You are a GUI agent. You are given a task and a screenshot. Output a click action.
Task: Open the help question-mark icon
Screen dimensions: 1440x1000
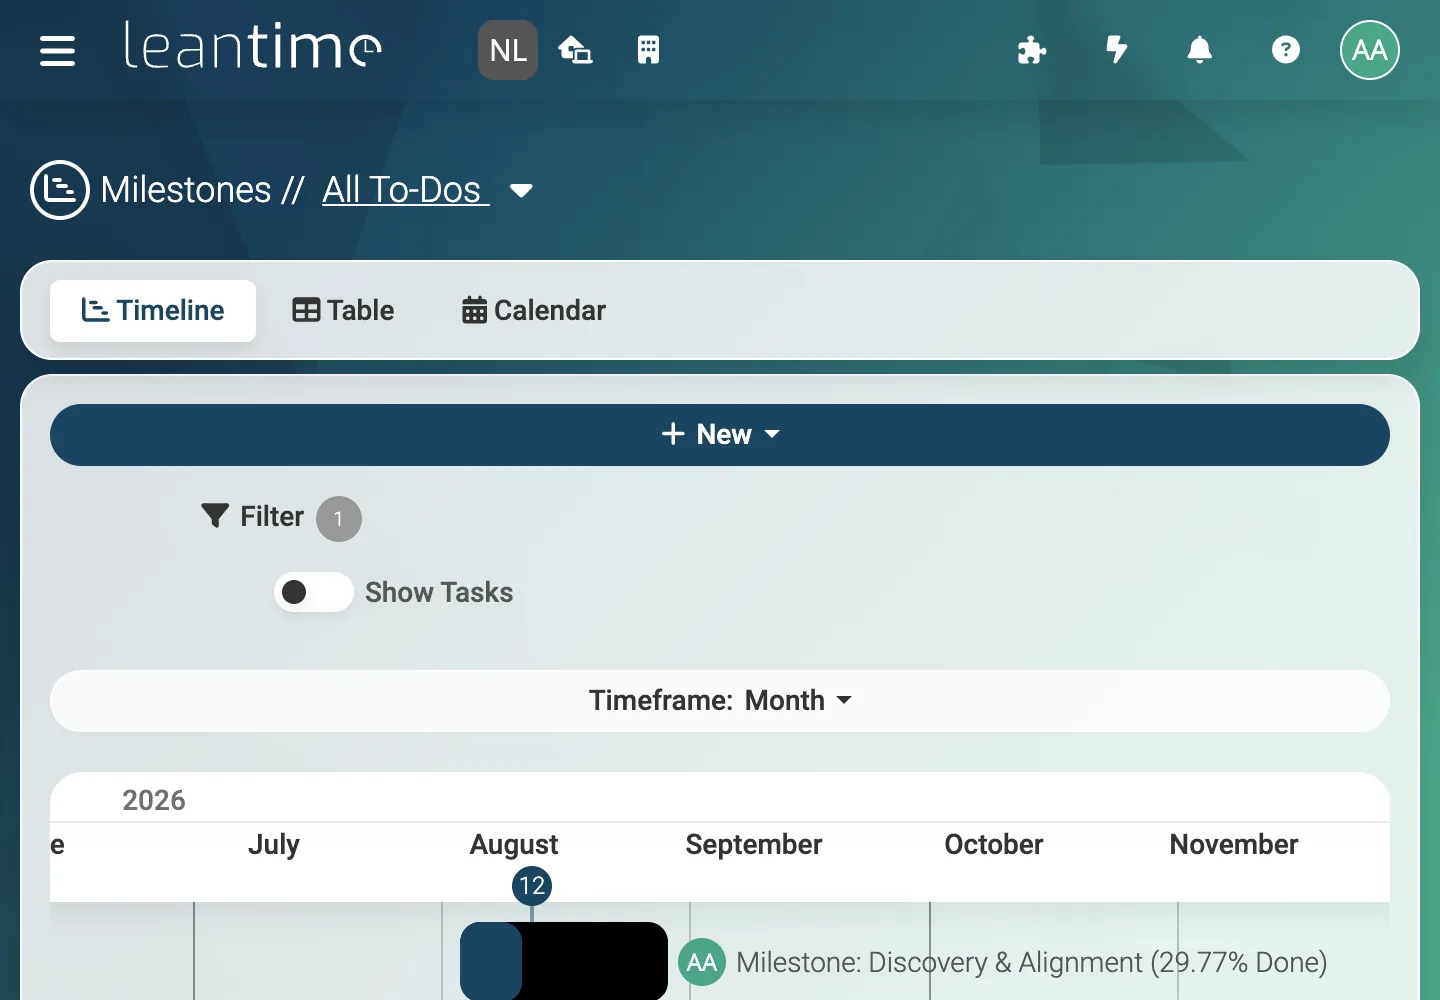pyautogui.click(x=1286, y=50)
